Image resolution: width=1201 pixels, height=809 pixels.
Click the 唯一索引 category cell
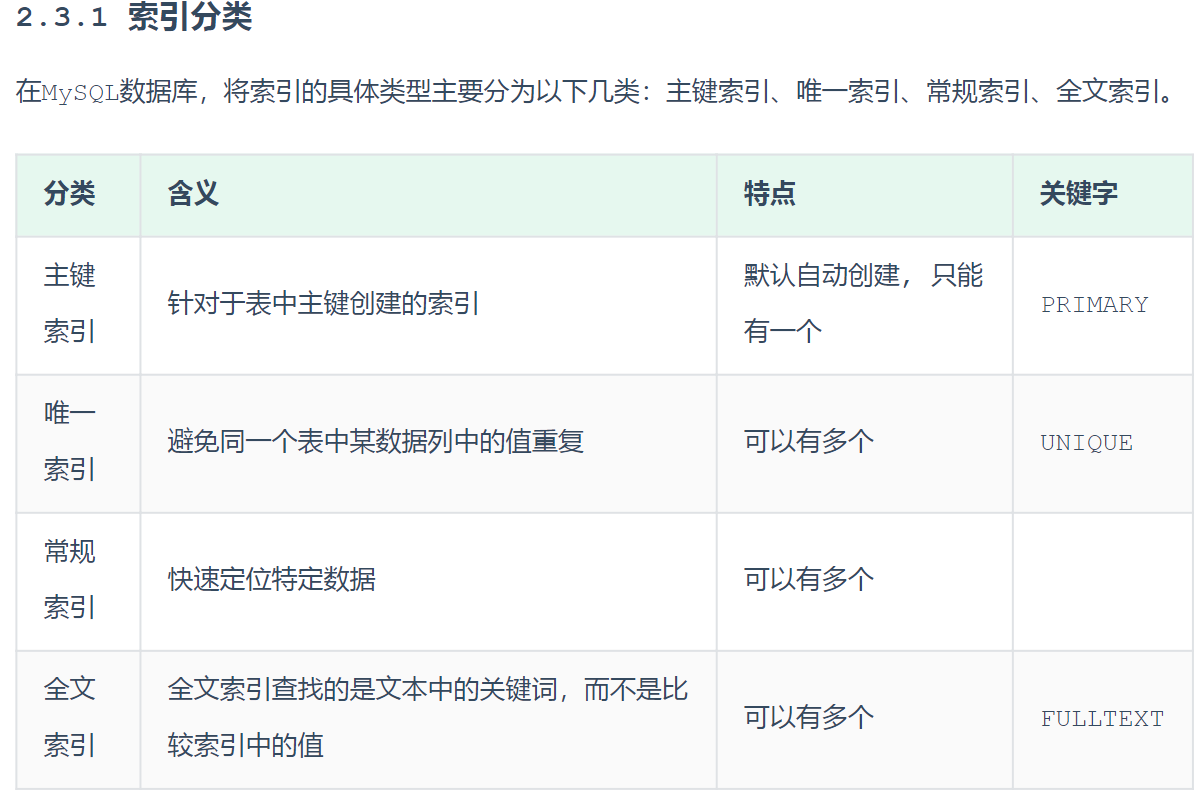point(70,441)
